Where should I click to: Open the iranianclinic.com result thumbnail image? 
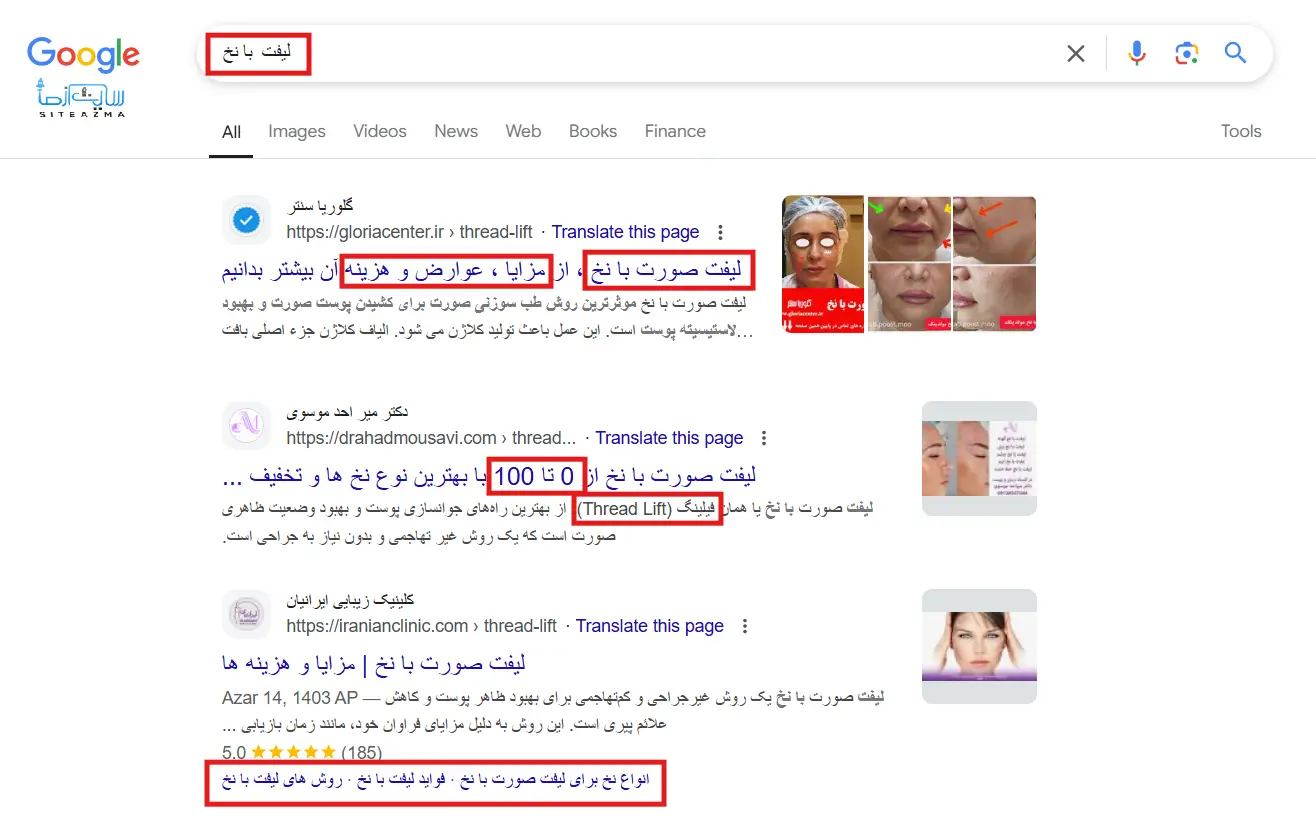[x=979, y=646]
